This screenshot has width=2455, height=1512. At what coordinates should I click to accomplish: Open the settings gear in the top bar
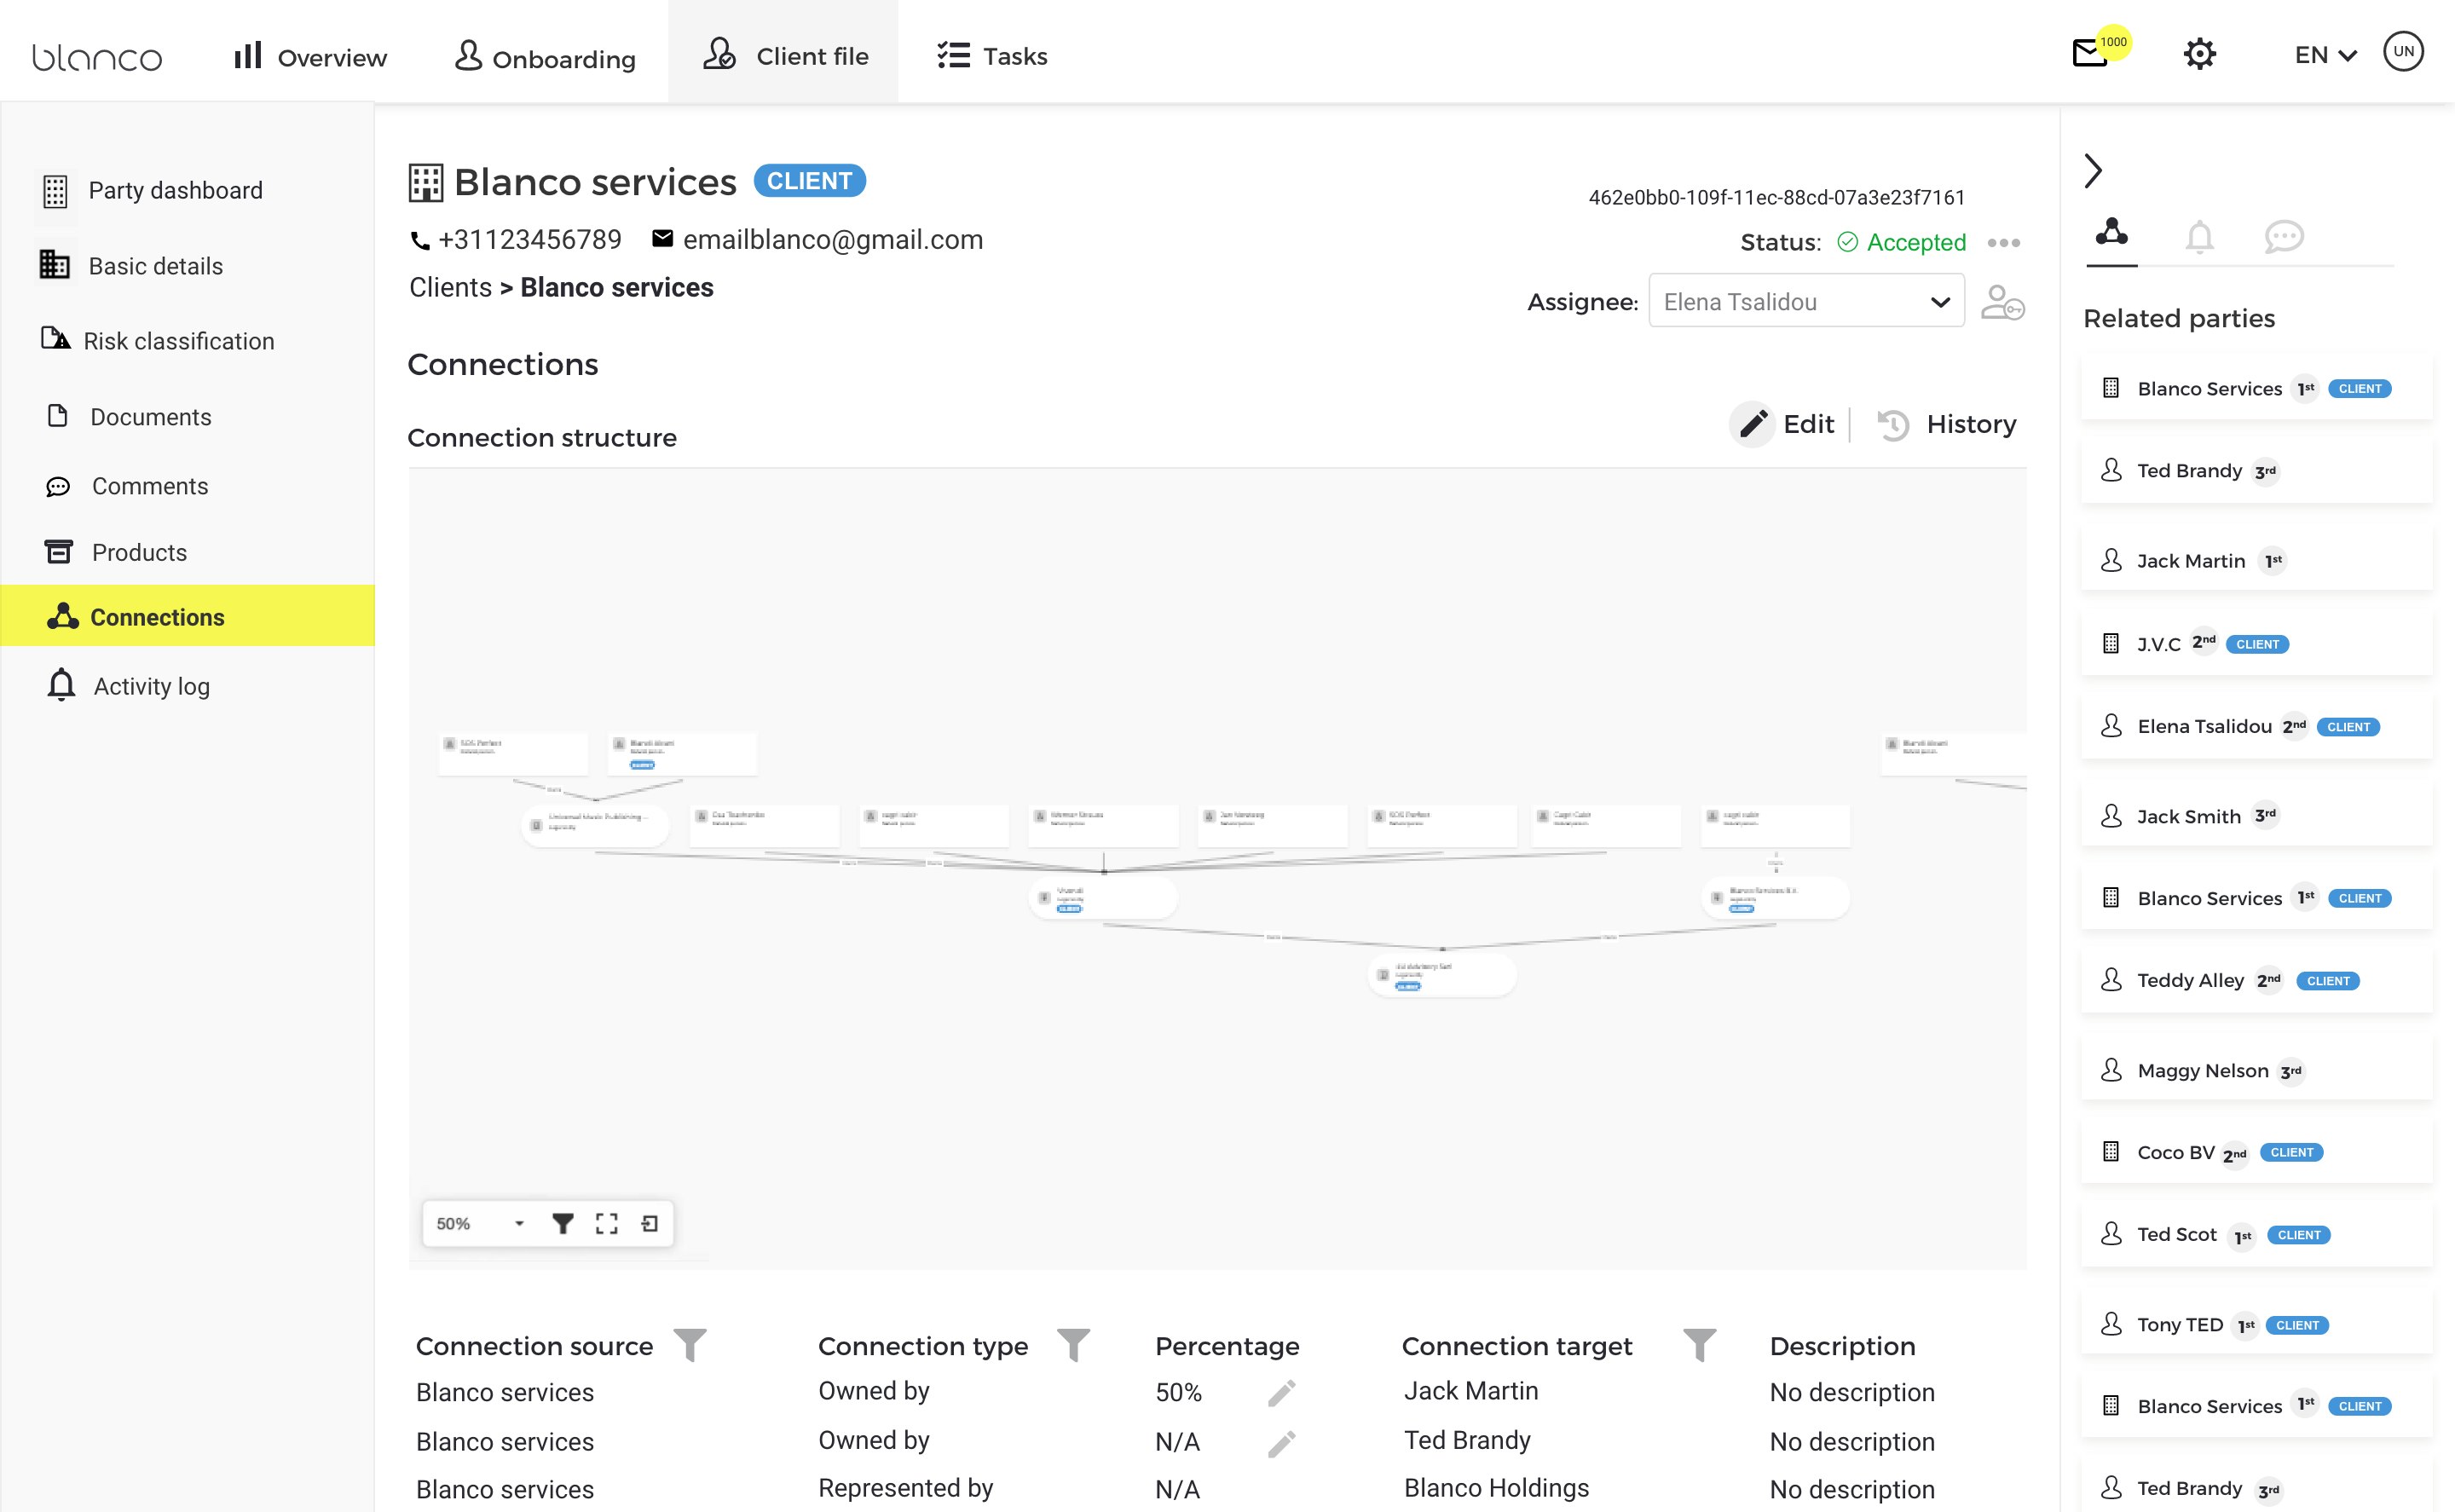click(2199, 54)
